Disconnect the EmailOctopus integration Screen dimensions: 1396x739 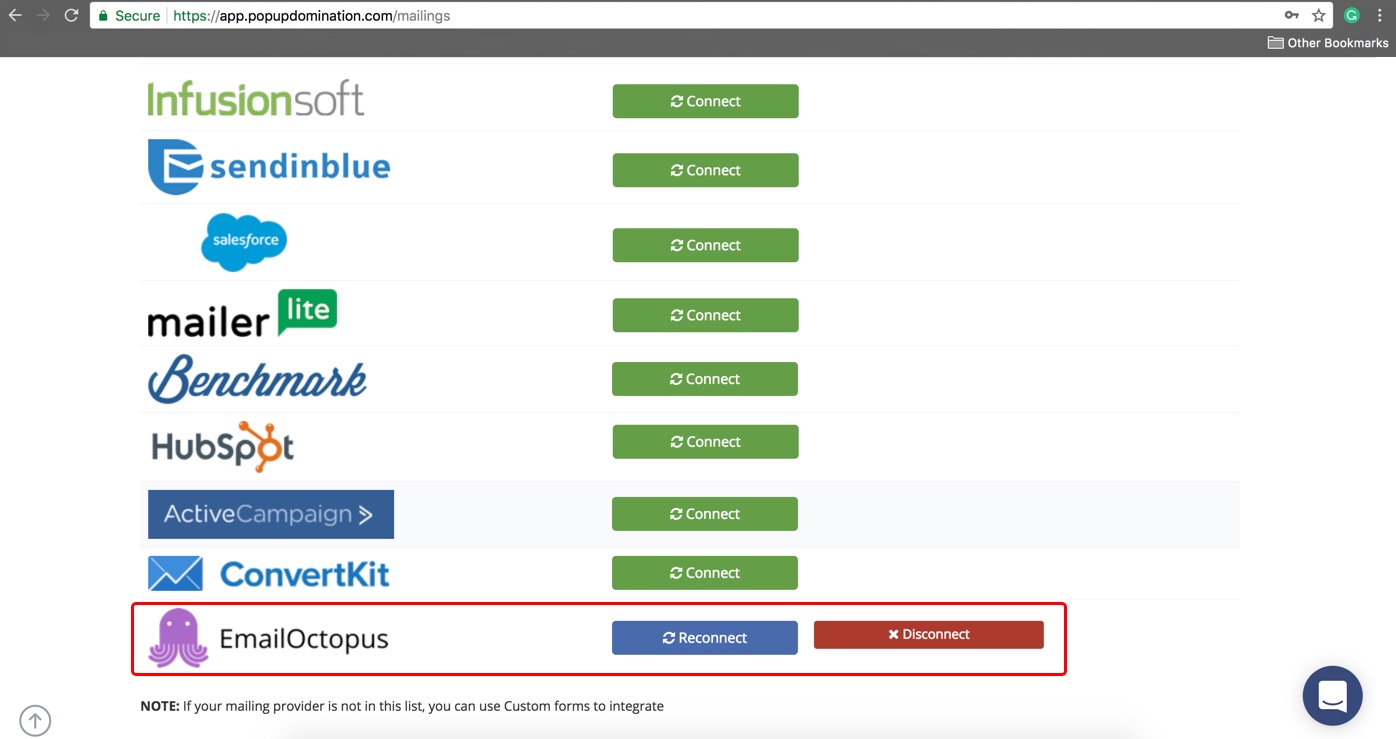pyautogui.click(x=929, y=635)
